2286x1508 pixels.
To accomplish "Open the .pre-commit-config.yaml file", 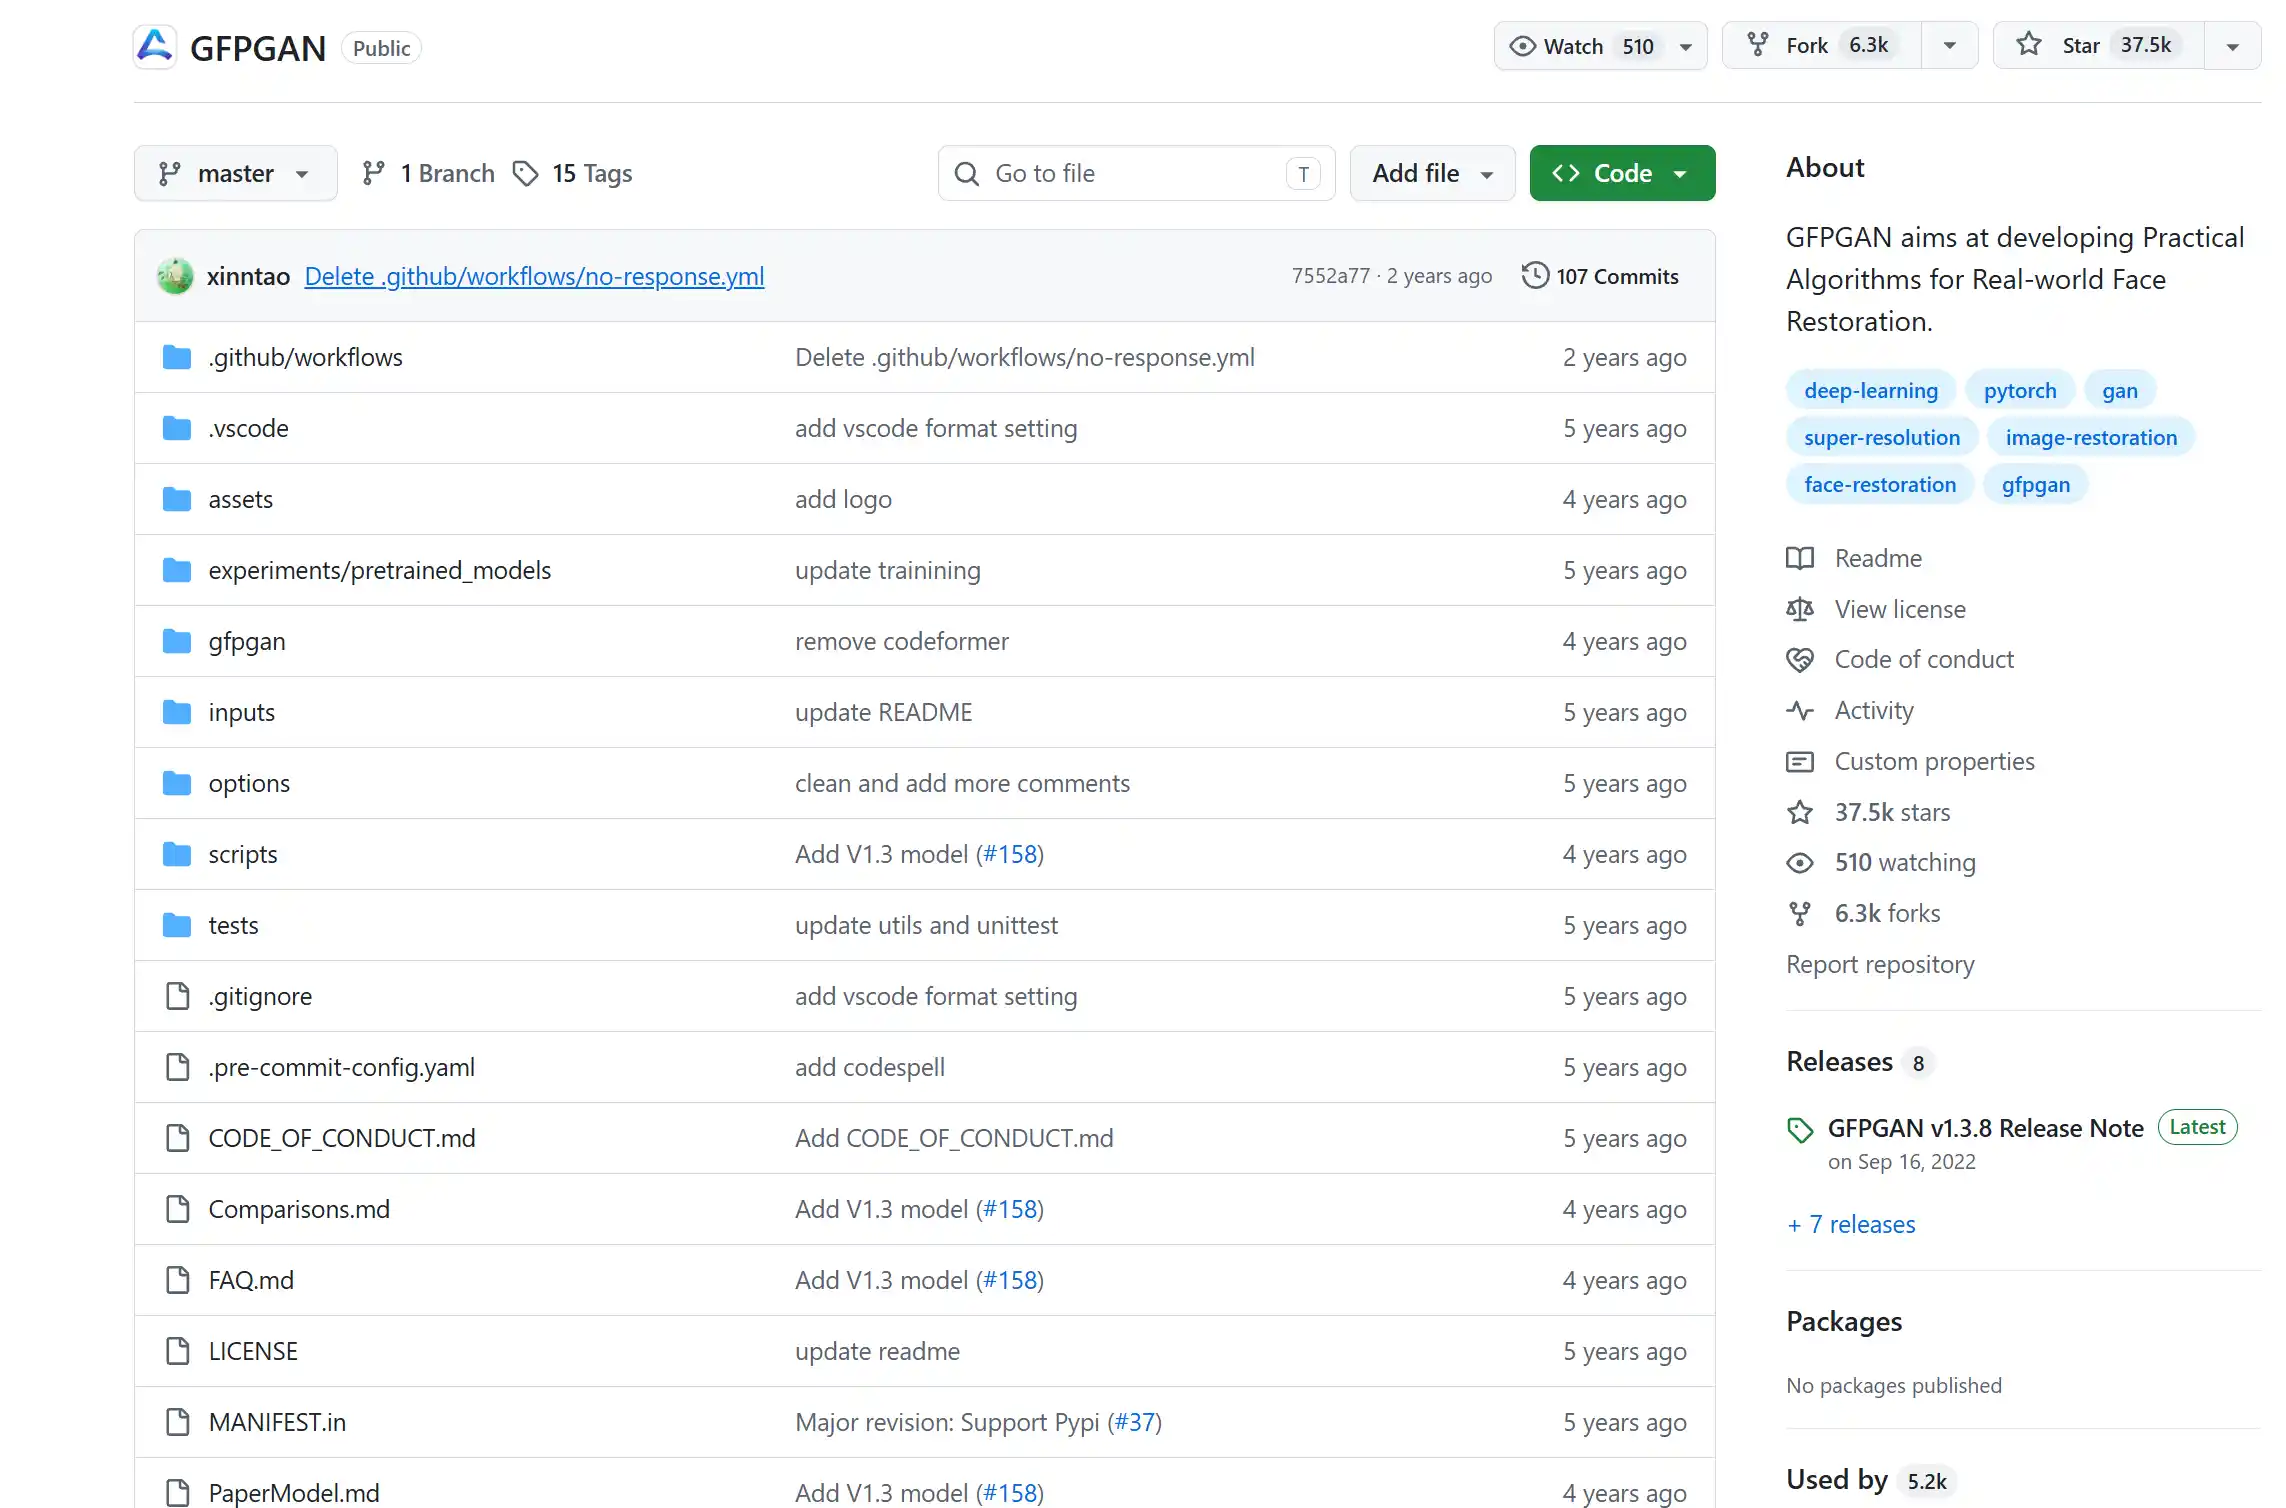I will [x=341, y=1067].
